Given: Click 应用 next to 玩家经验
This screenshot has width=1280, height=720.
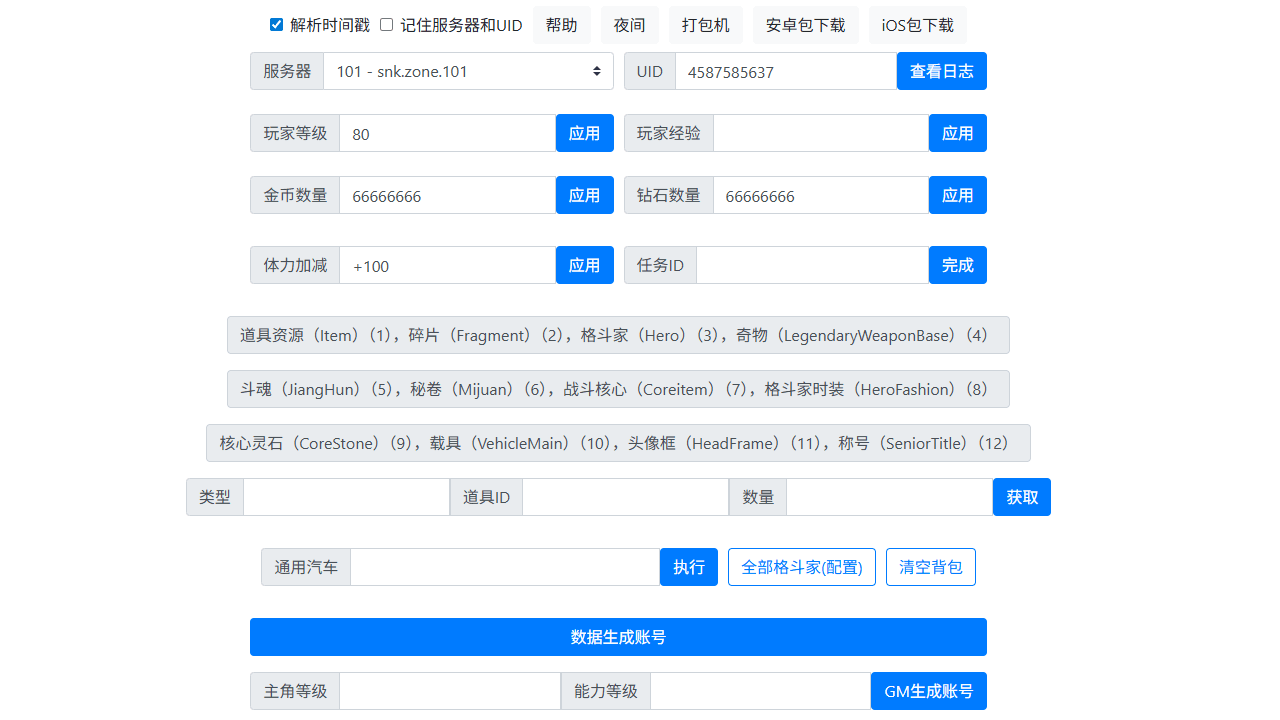Looking at the screenshot, I should [957, 132].
